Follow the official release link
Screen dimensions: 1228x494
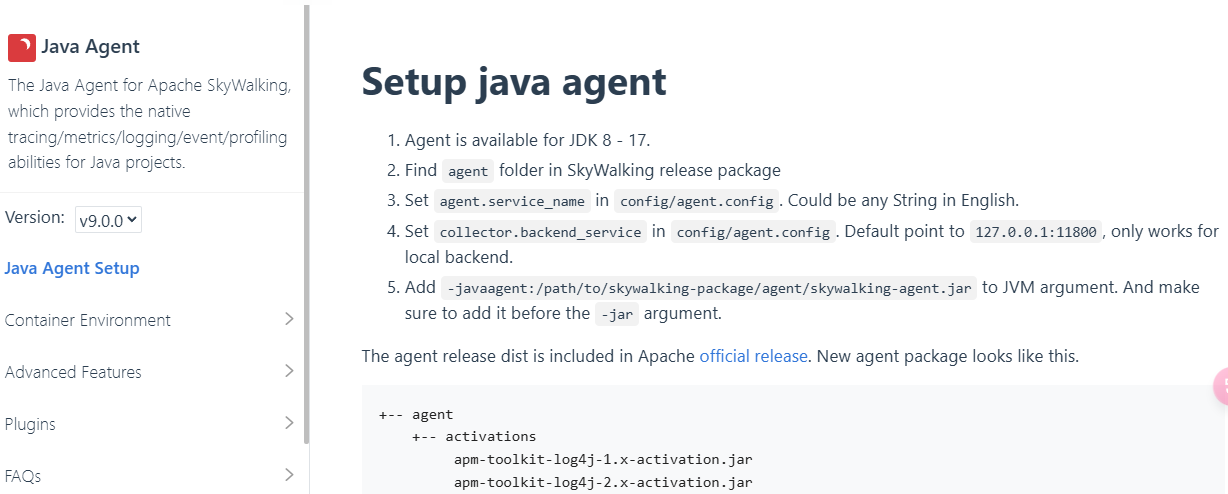[753, 356]
